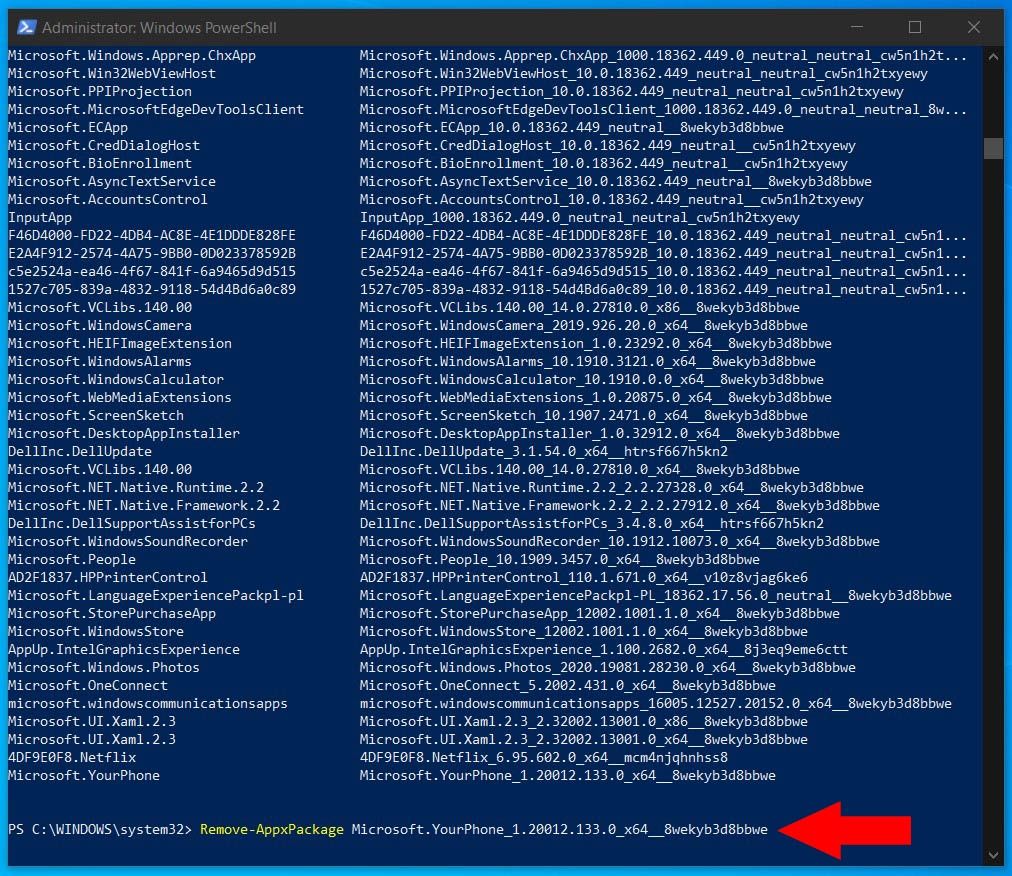Viewport: 1012px width, 876px height.
Task: Click Microsoft.StorePurchaseApp in name column
Action: tap(112, 613)
